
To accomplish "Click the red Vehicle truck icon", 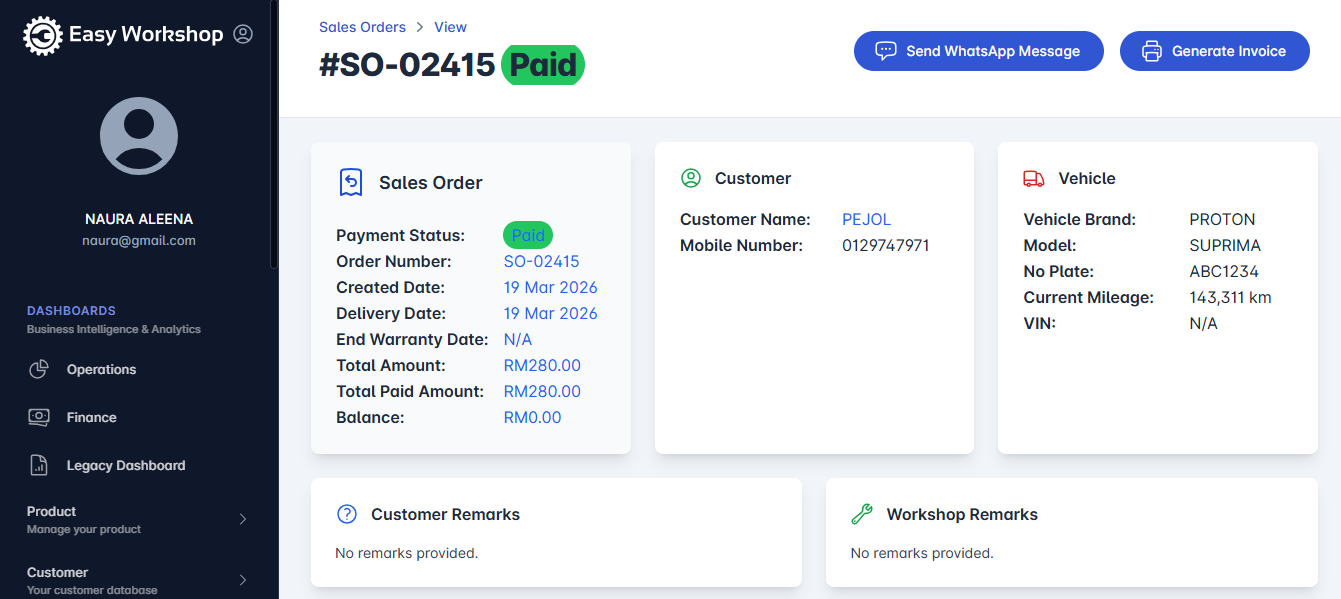I will [x=1034, y=178].
